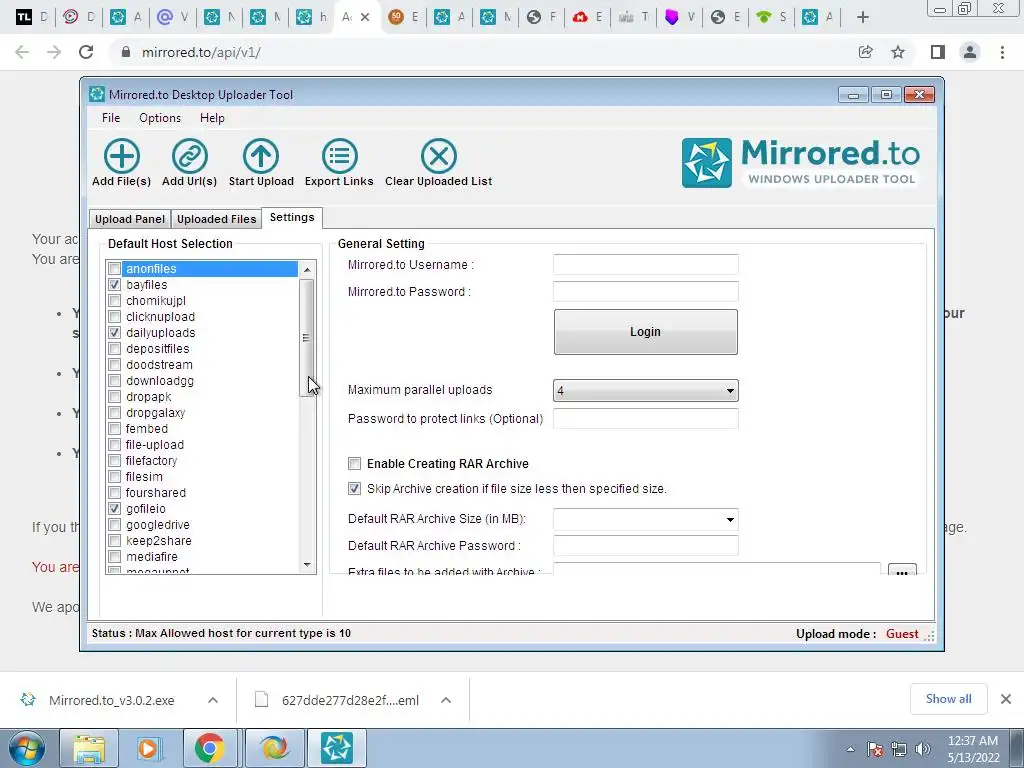Switch to the Upload Panel tab
The width and height of the screenshot is (1024, 768).
(x=130, y=219)
